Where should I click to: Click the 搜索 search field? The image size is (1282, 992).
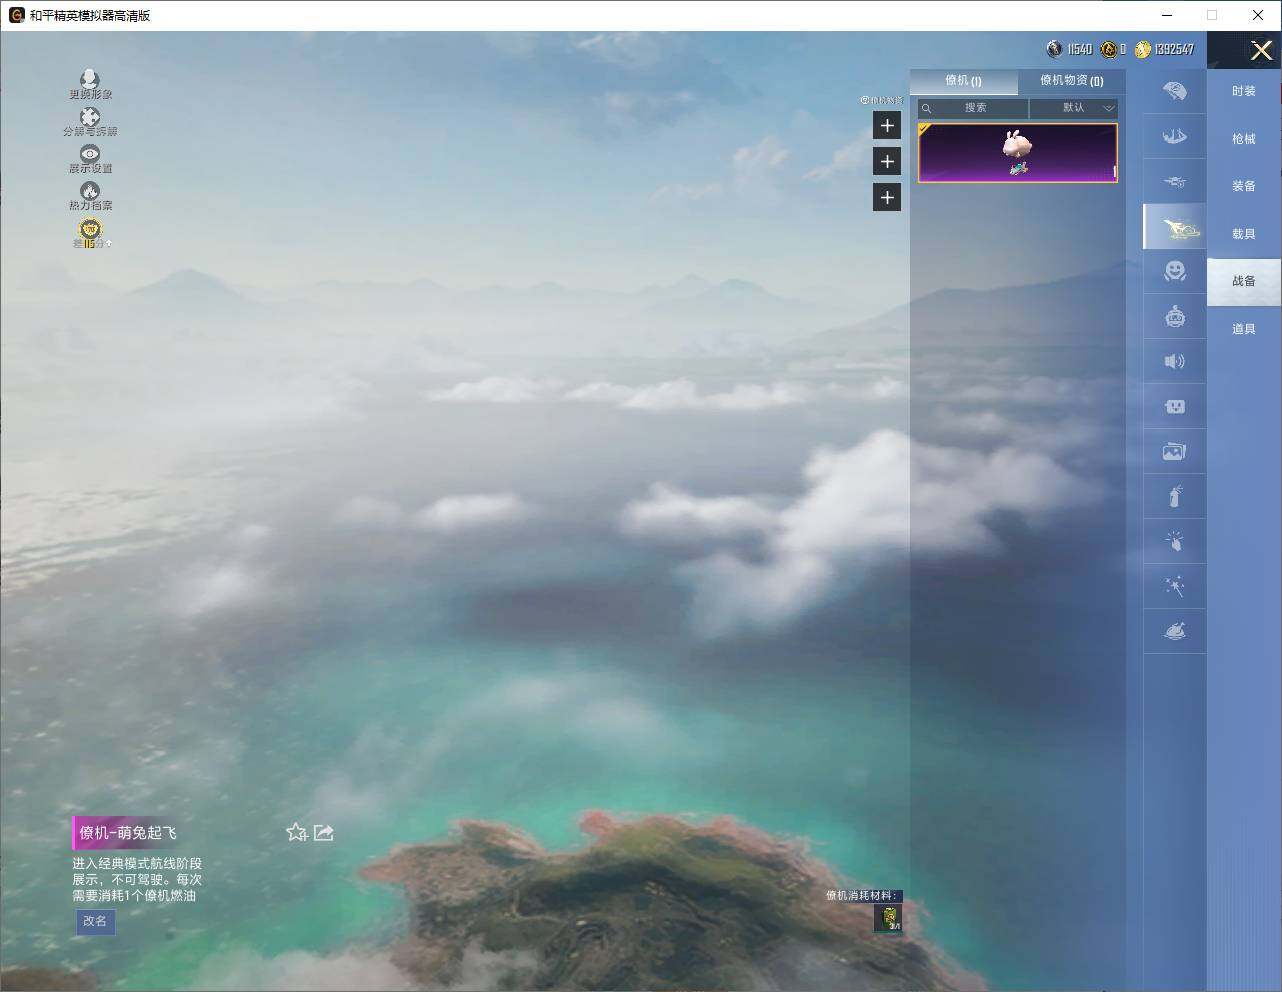point(973,108)
